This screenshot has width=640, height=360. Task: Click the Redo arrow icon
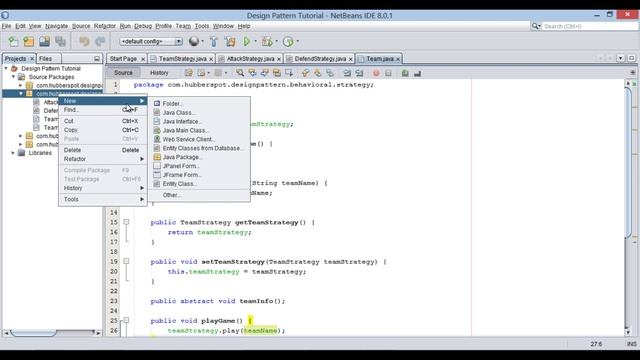coord(100,41)
